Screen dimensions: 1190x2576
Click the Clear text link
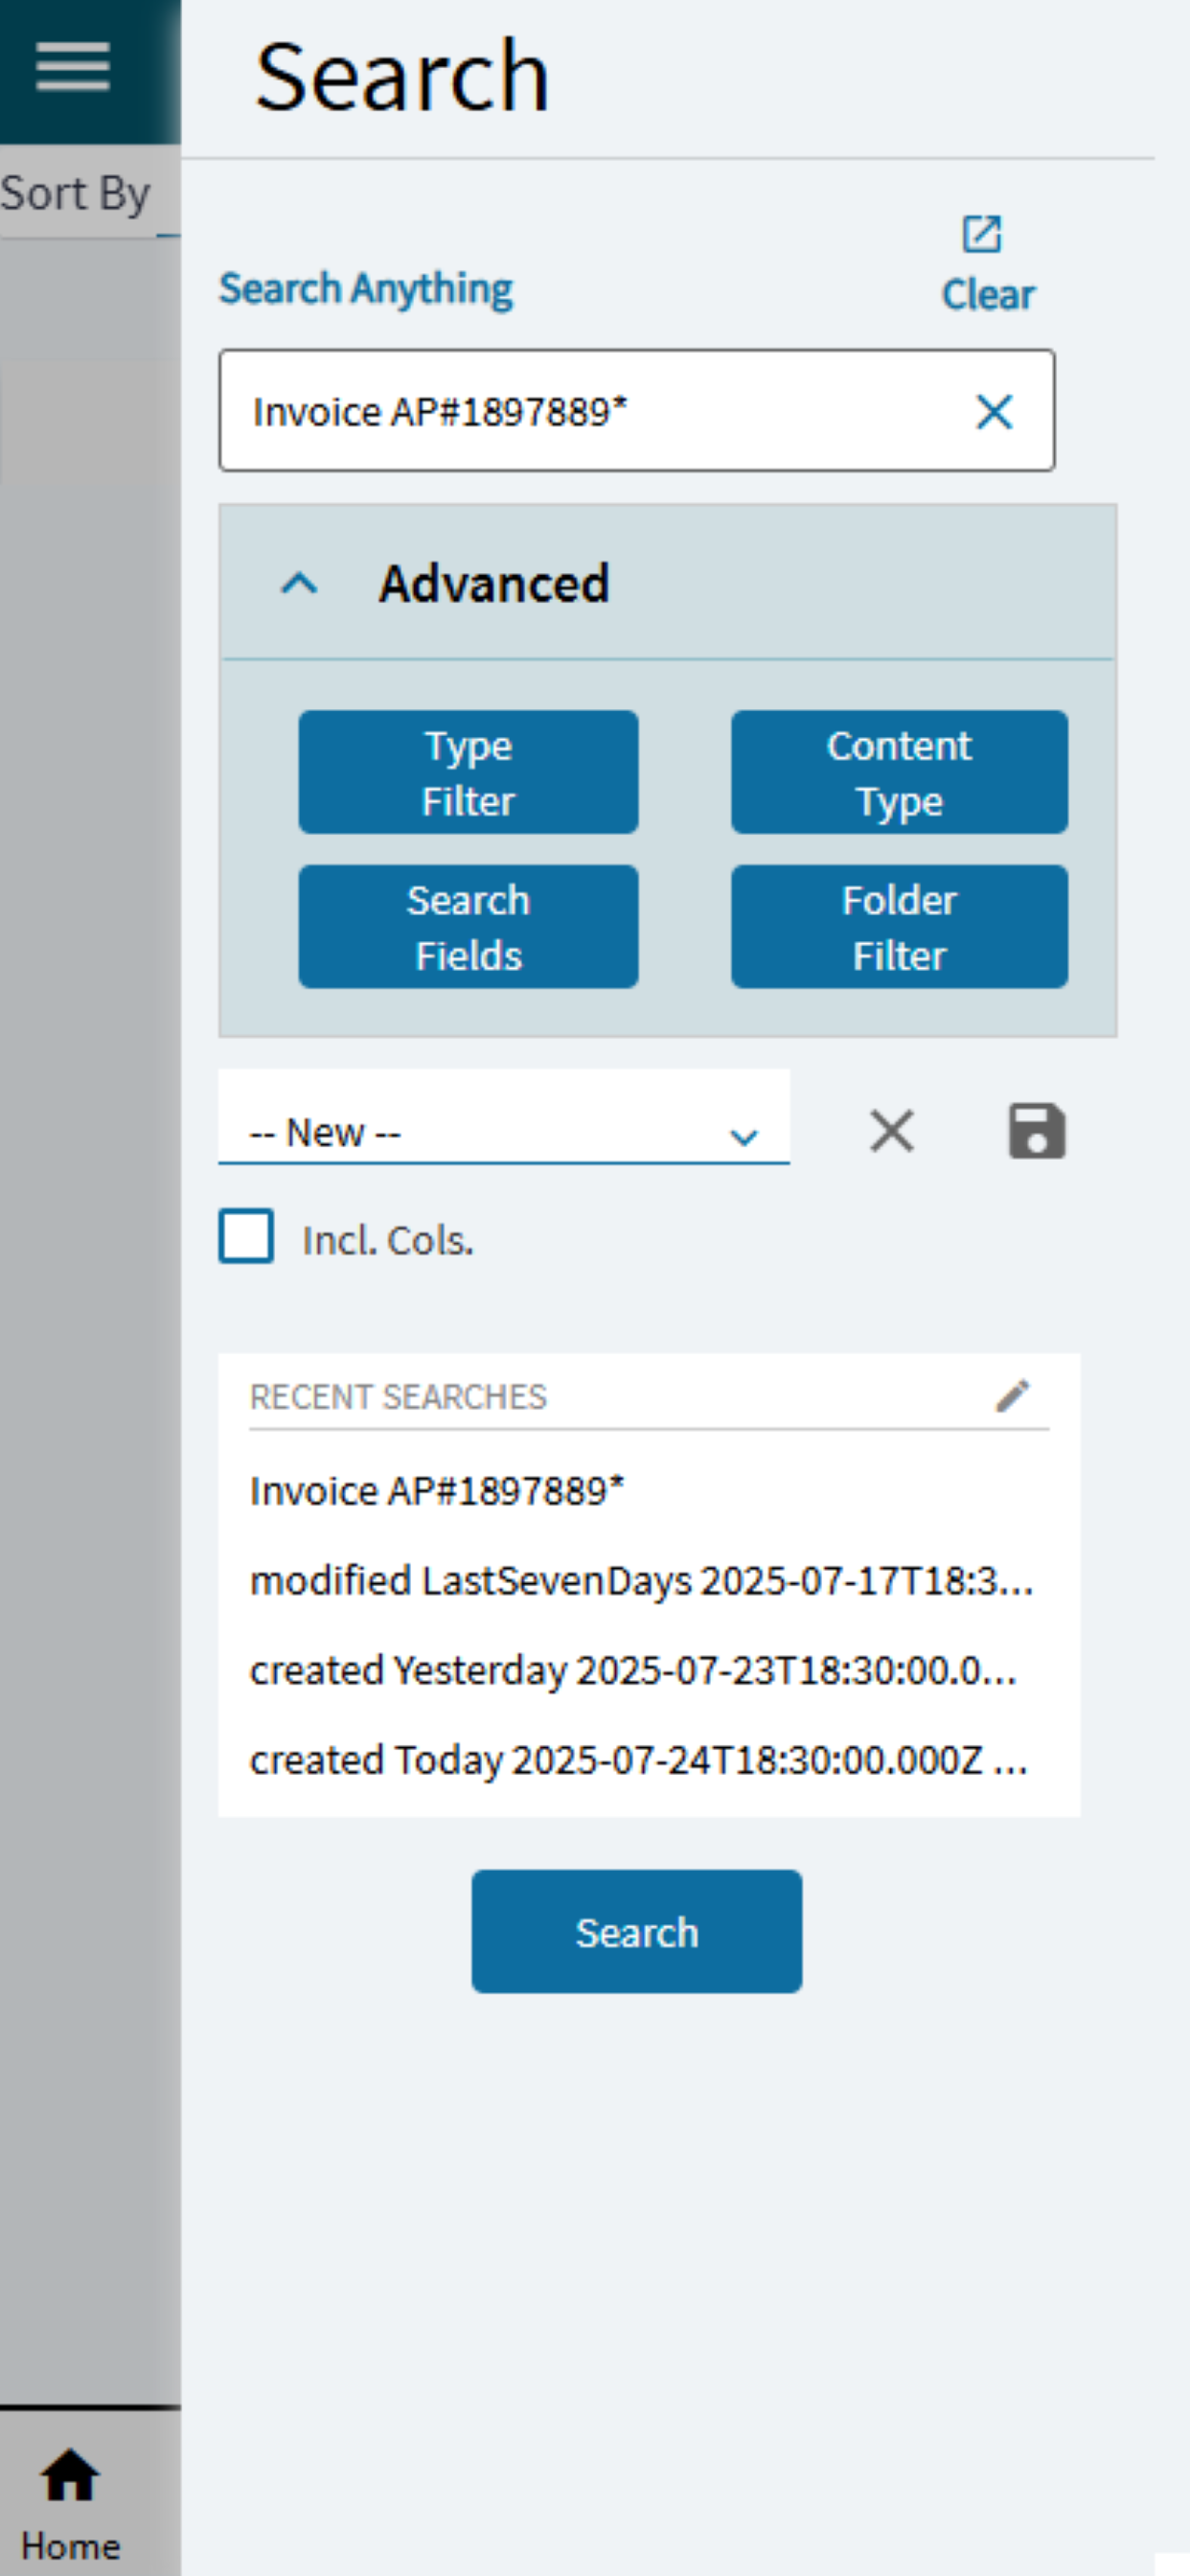tap(988, 294)
